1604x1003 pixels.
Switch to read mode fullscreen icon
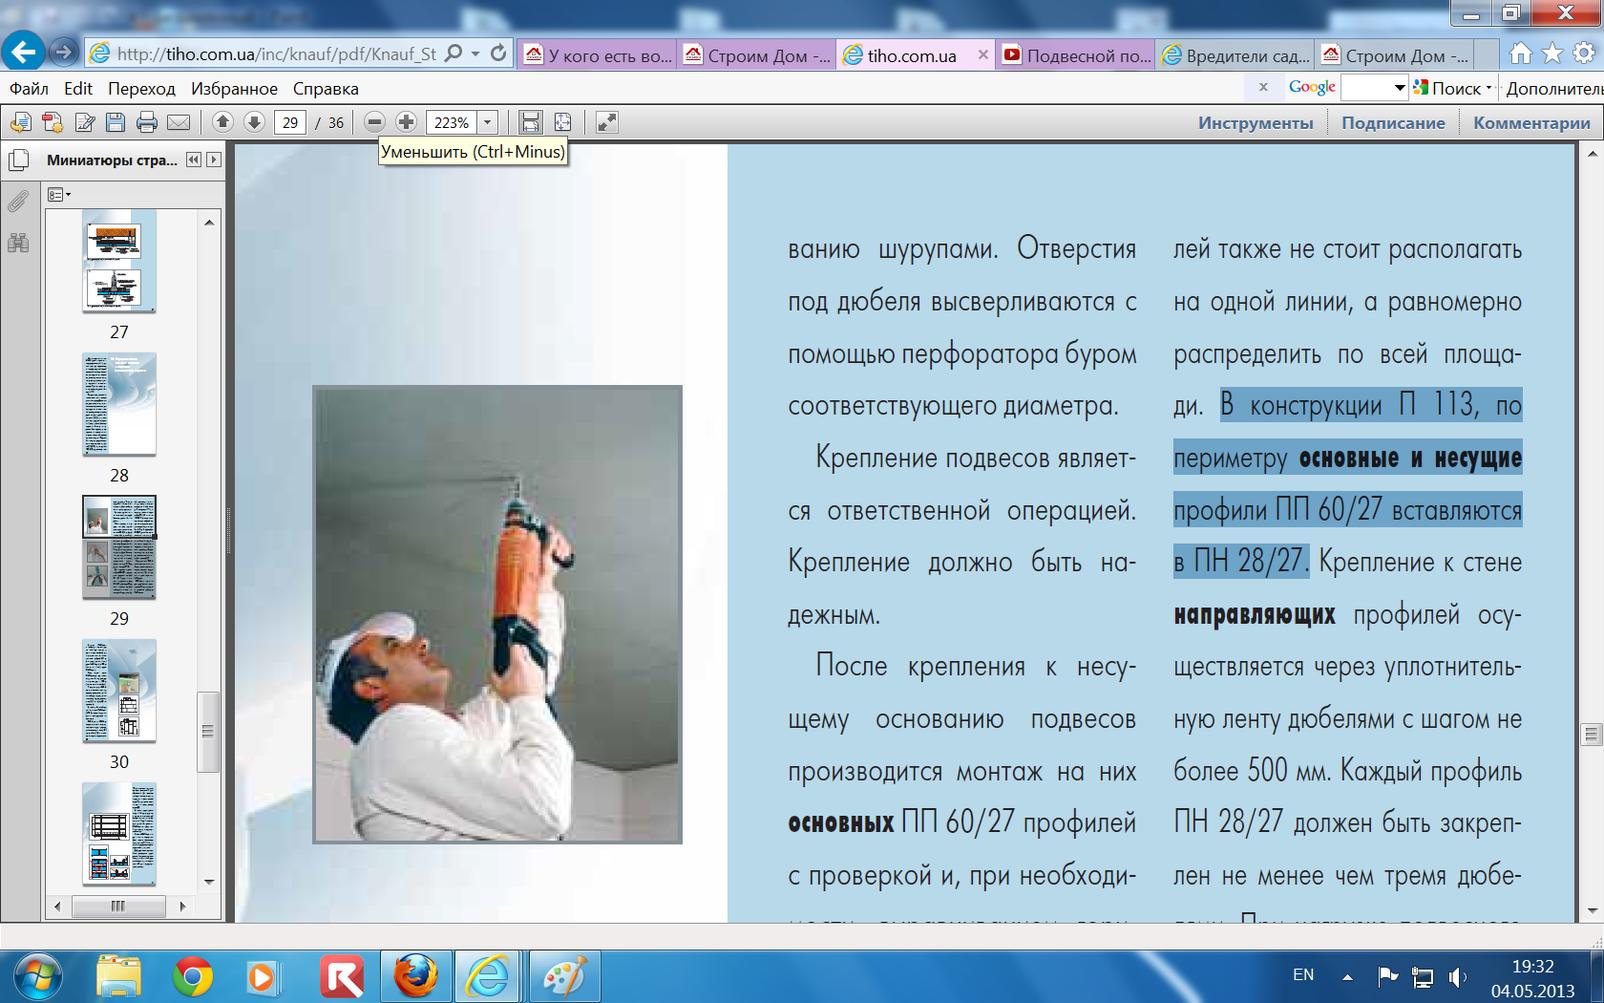[x=607, y=122]
